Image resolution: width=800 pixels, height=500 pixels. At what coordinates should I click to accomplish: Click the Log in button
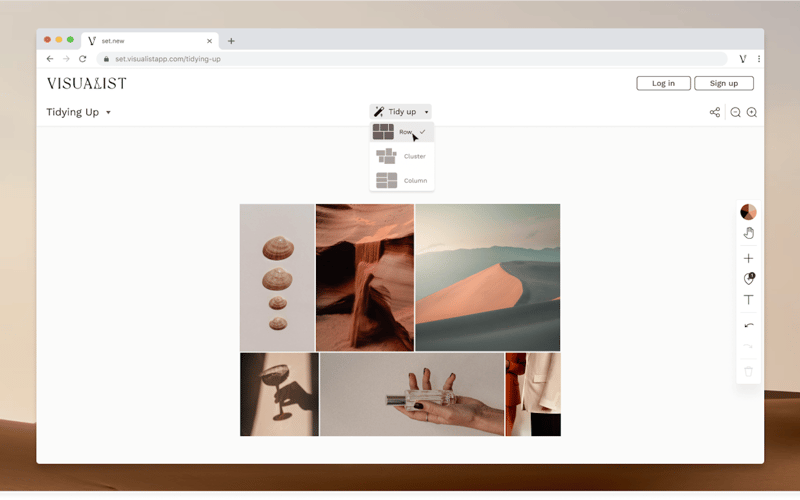pyautogui.click(x=663, y=83)
